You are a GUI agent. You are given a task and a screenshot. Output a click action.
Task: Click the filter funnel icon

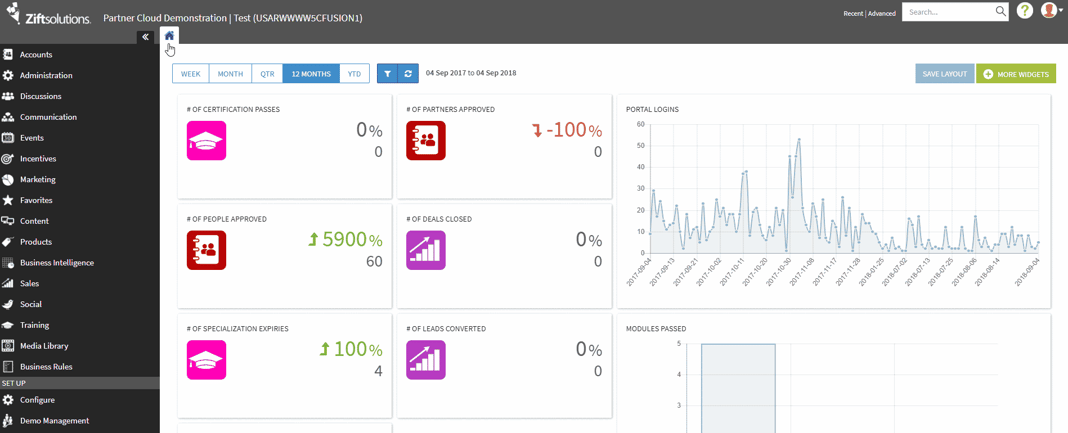[x=387, y=74]
